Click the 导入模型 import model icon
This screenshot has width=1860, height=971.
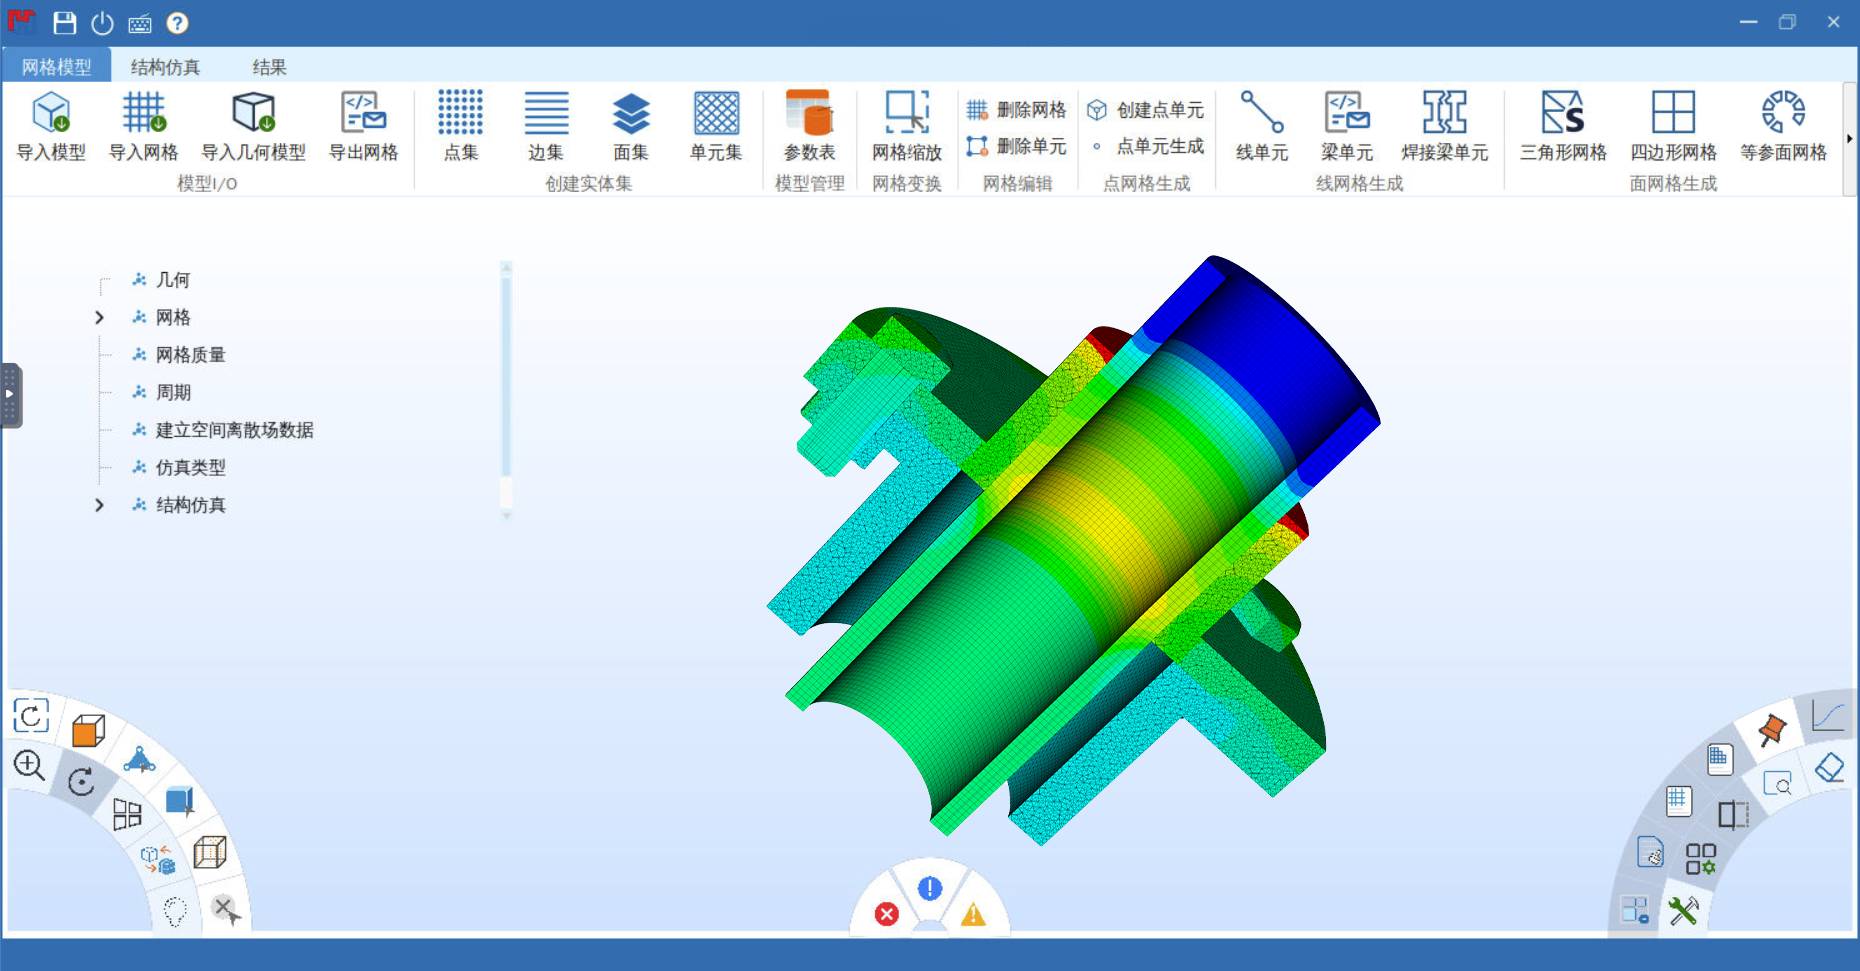[51, 112]
